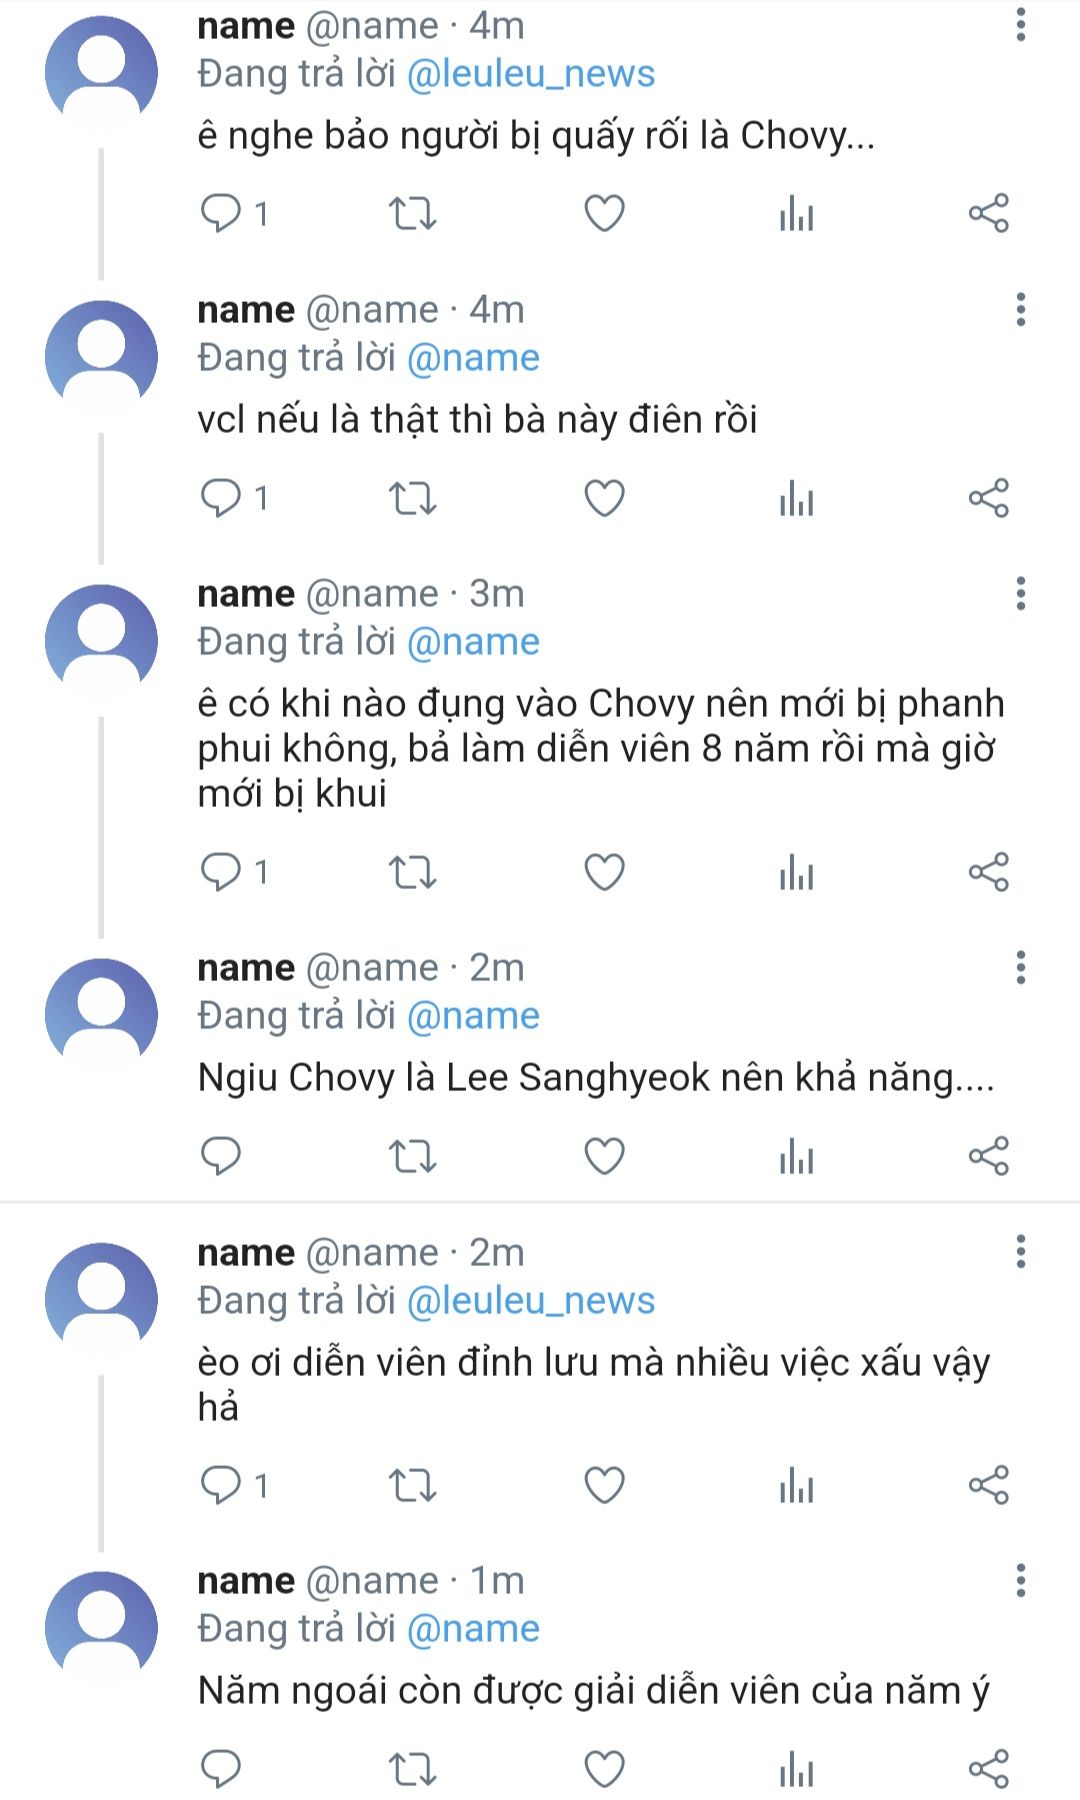Open more options on the 'Lee Sanghyeok' tweet
The width and height of the screenshot is (1080, 1800).
point(1020,967)
